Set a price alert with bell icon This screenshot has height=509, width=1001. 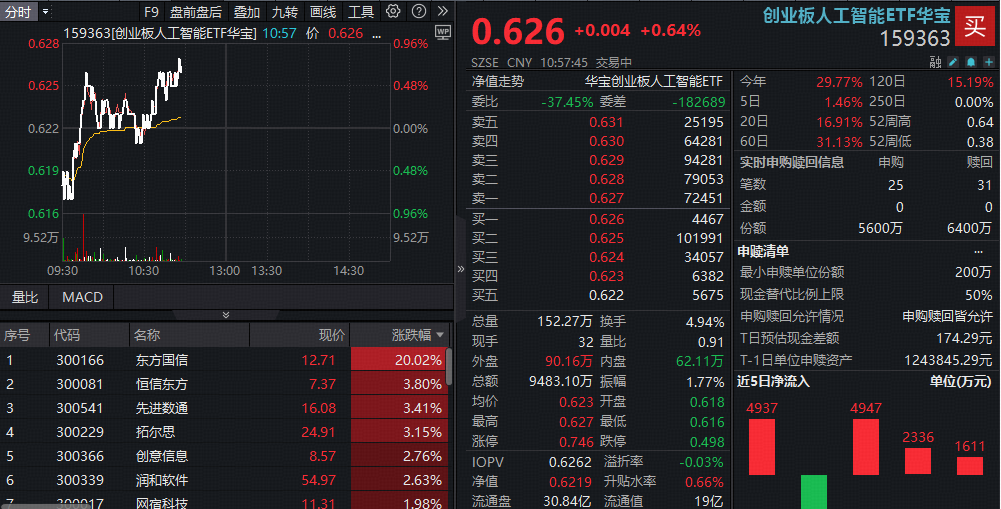coord(971,62)
